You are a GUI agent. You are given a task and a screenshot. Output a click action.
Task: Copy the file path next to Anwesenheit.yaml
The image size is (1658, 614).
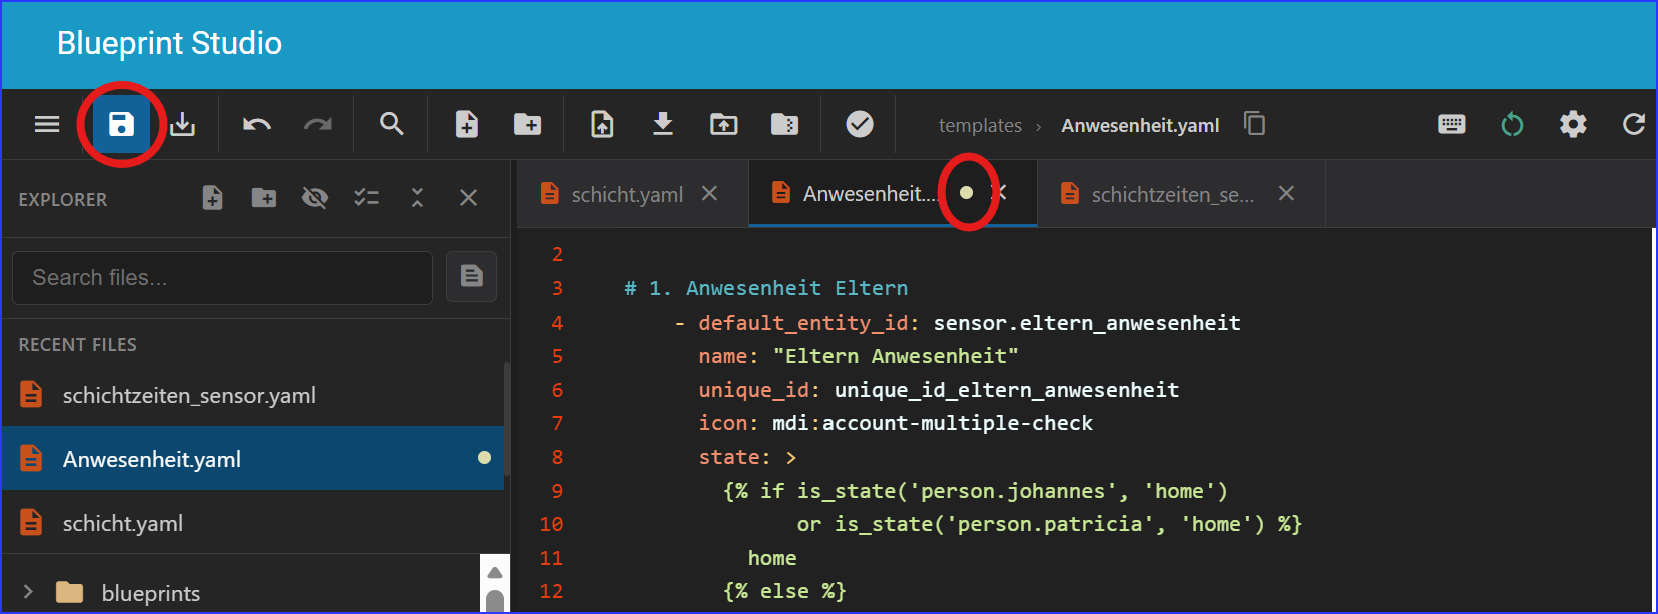pyautogui.click(x=1254, y=123)
